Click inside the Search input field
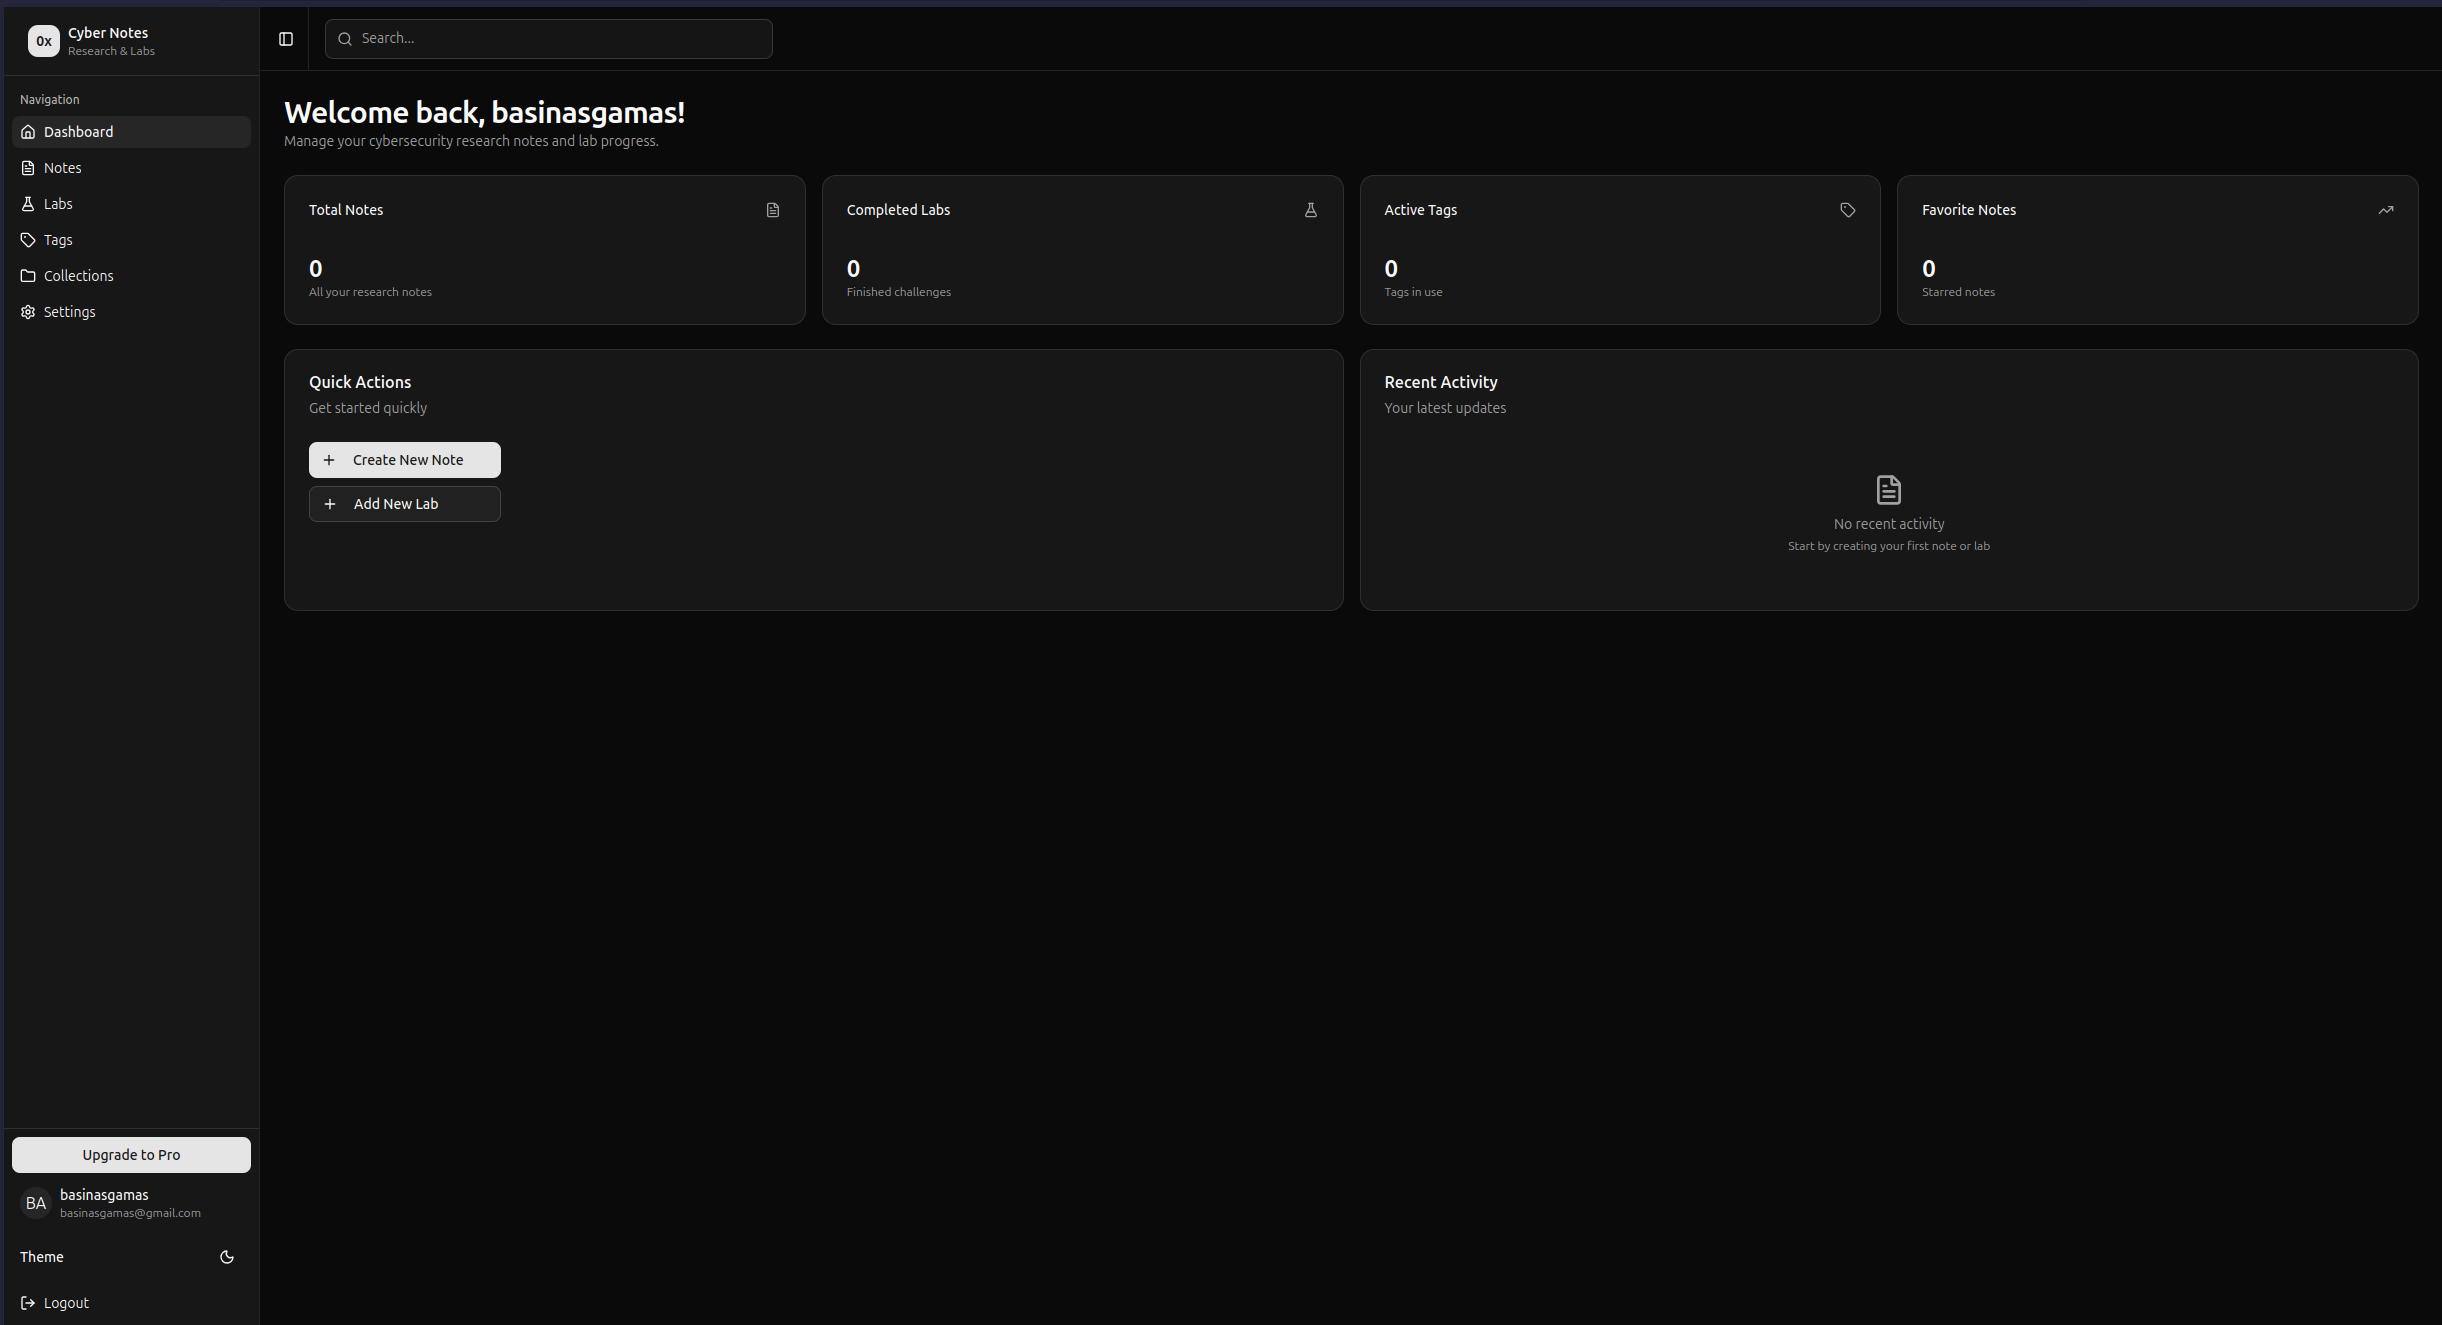2442x1325 pixels. click(548, 38)
